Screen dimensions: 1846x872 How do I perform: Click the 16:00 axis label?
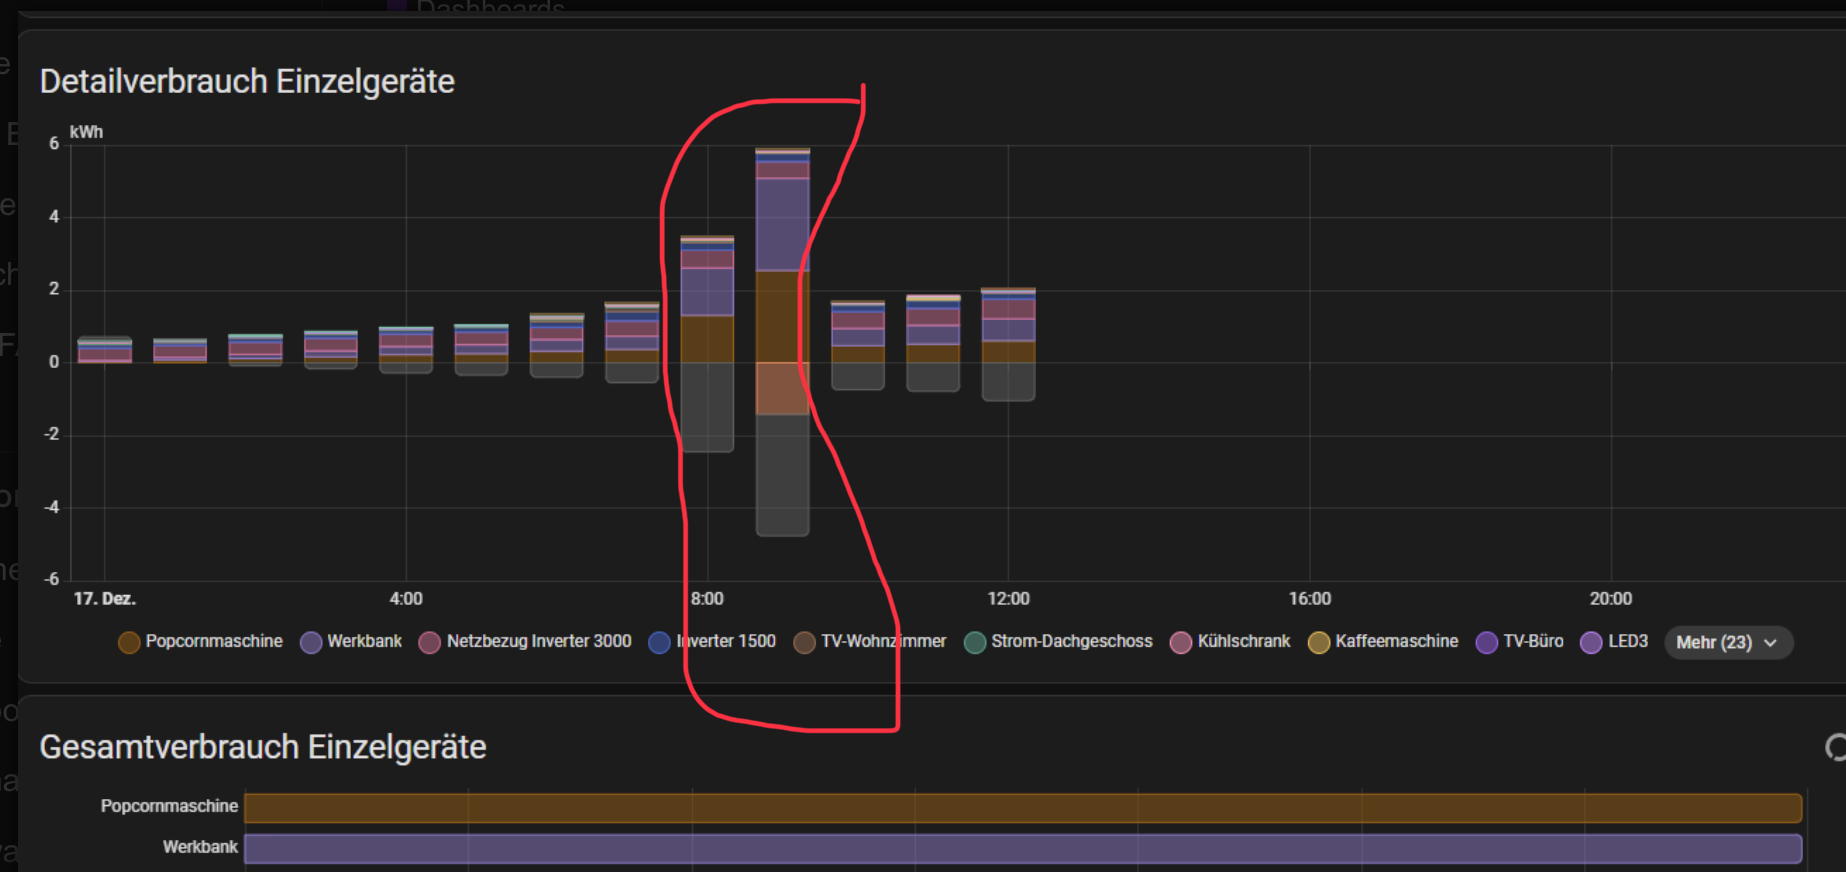(1309, 599)
